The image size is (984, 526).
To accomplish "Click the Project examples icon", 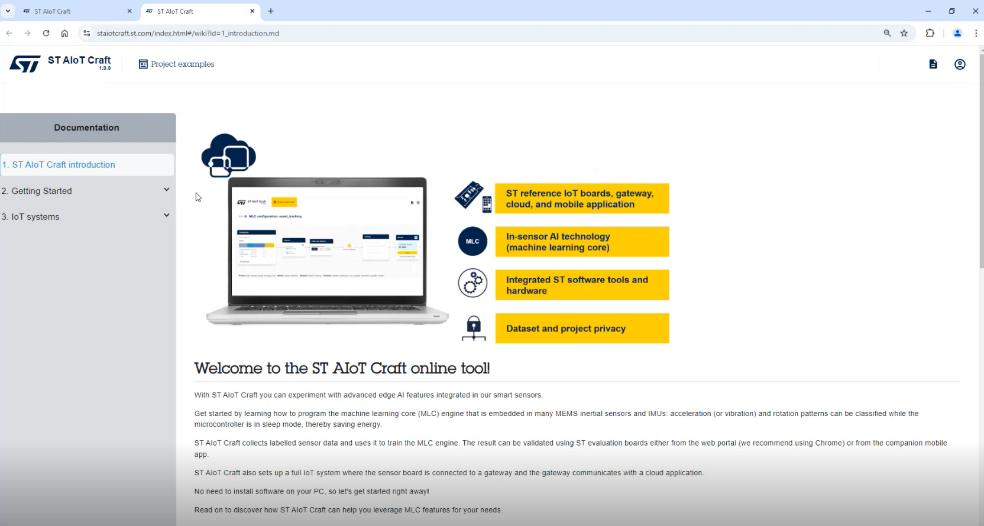I will tap(143, 64).
